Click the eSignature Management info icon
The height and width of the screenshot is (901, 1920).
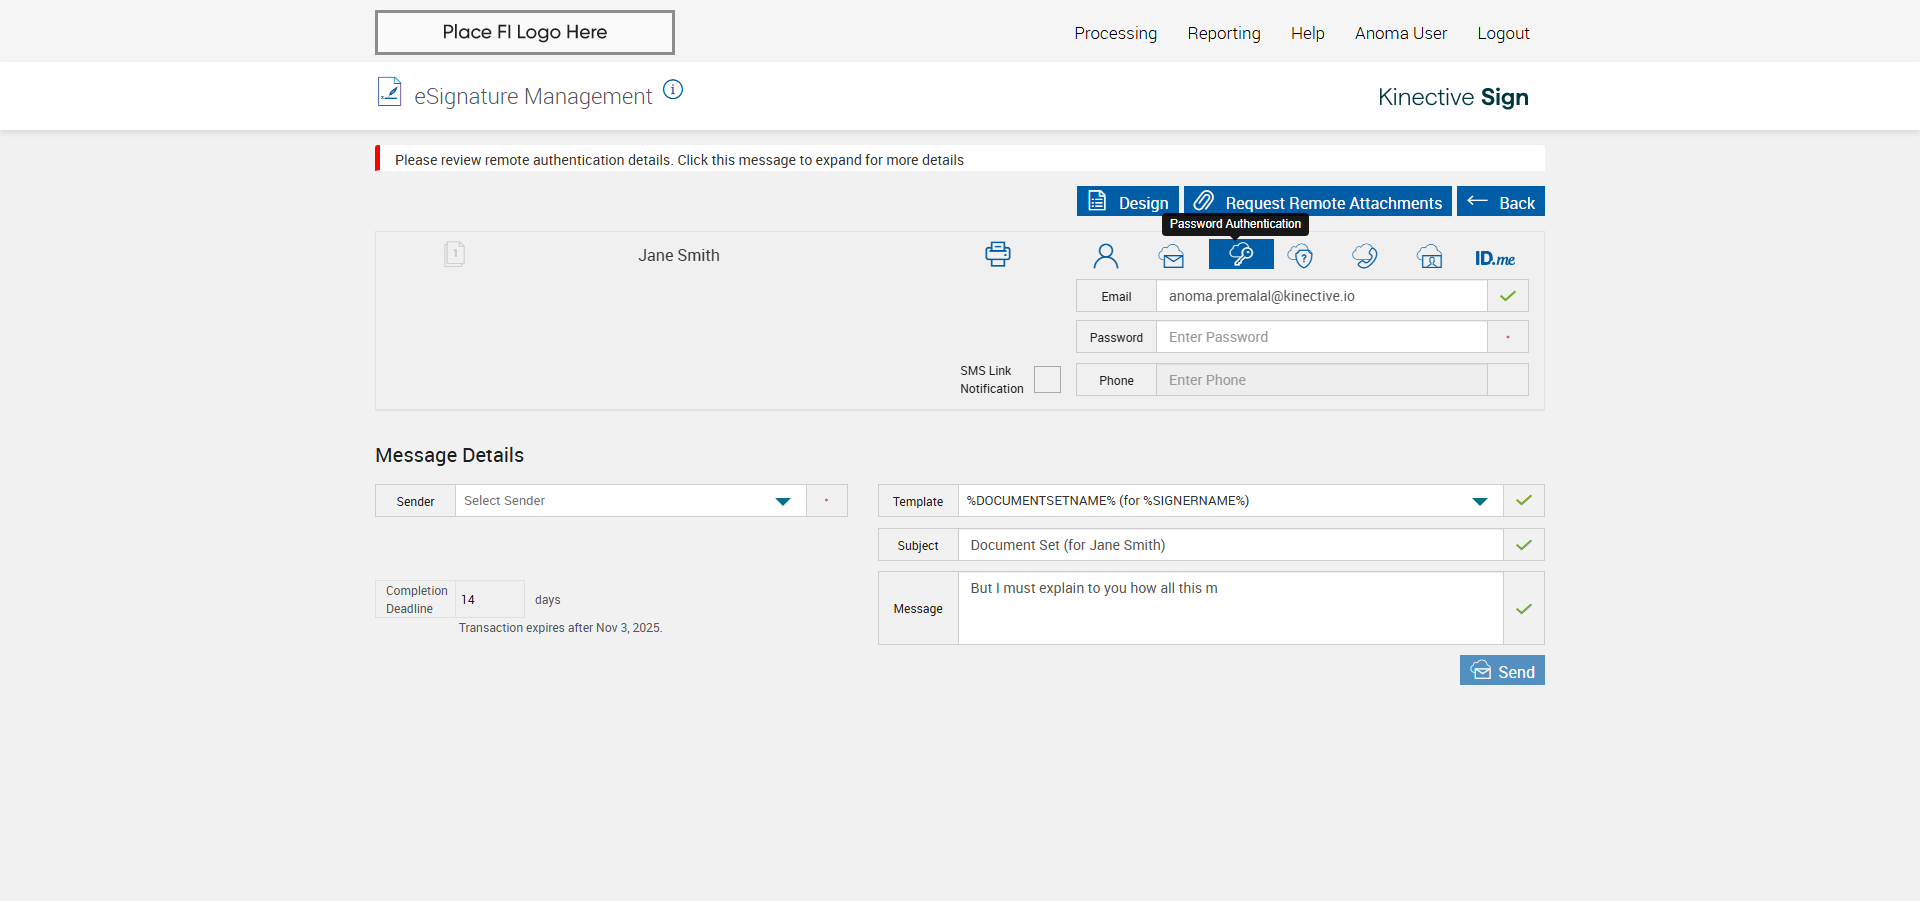coord(673,90)
